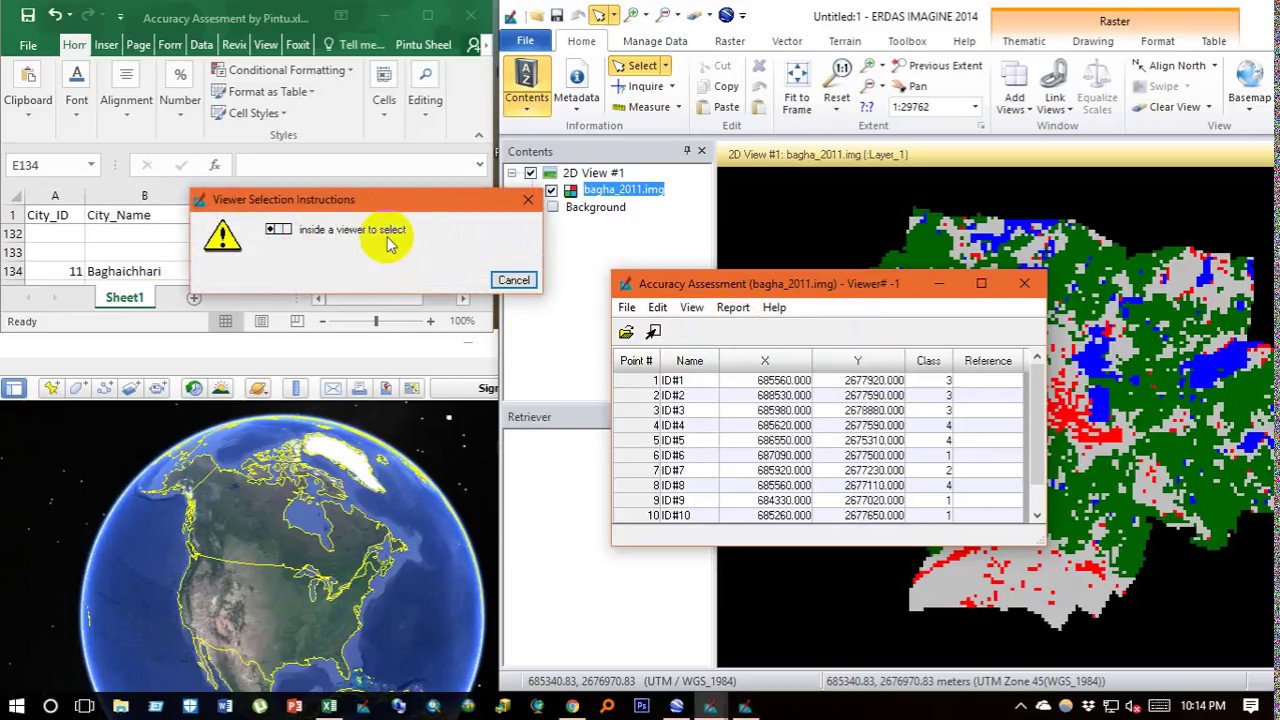
Task: Click Format as Table in Excel
Action: (262, 91)
